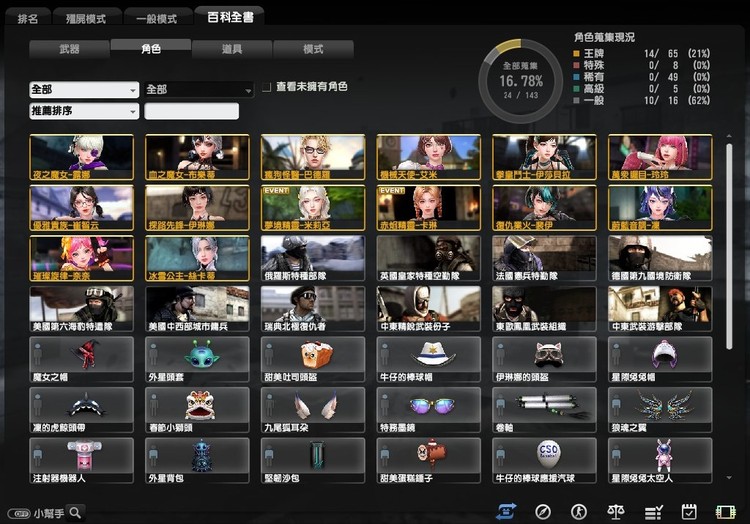Viewport: 750px width, 524px height.
Task: Click the film strip icon at bottom right
Action: 725,511
